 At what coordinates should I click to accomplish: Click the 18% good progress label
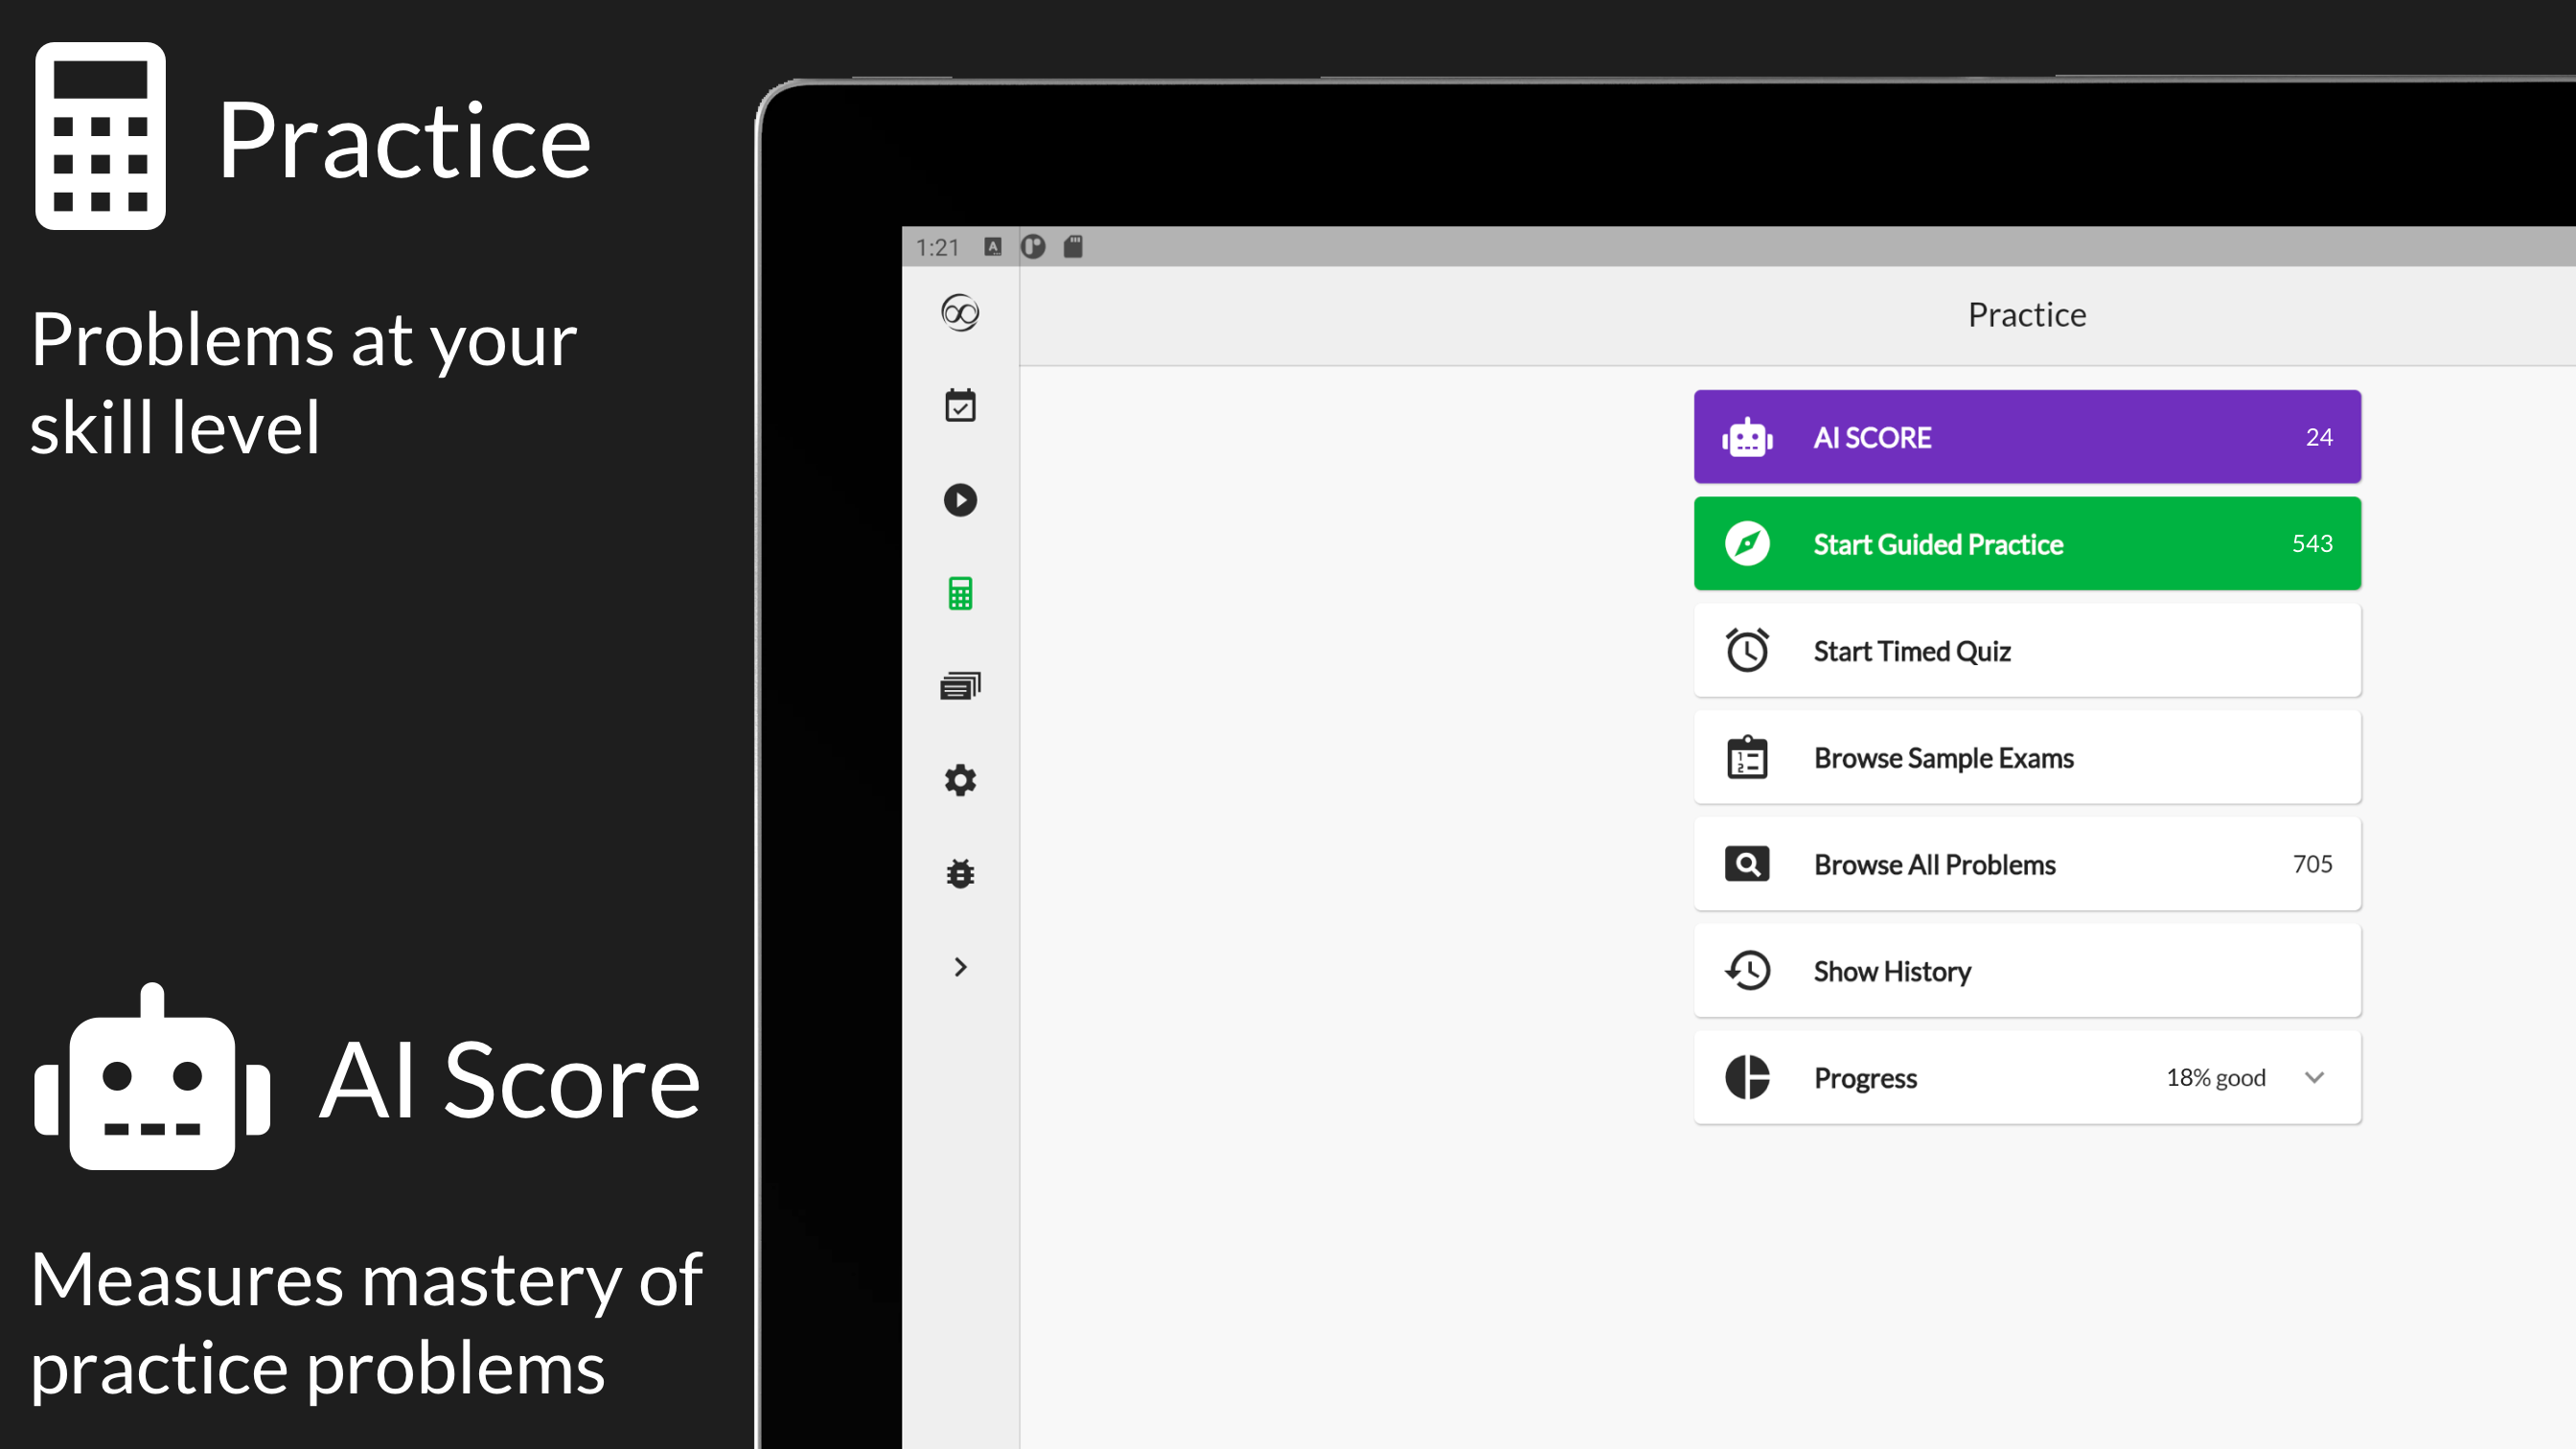(2215, 1078)
